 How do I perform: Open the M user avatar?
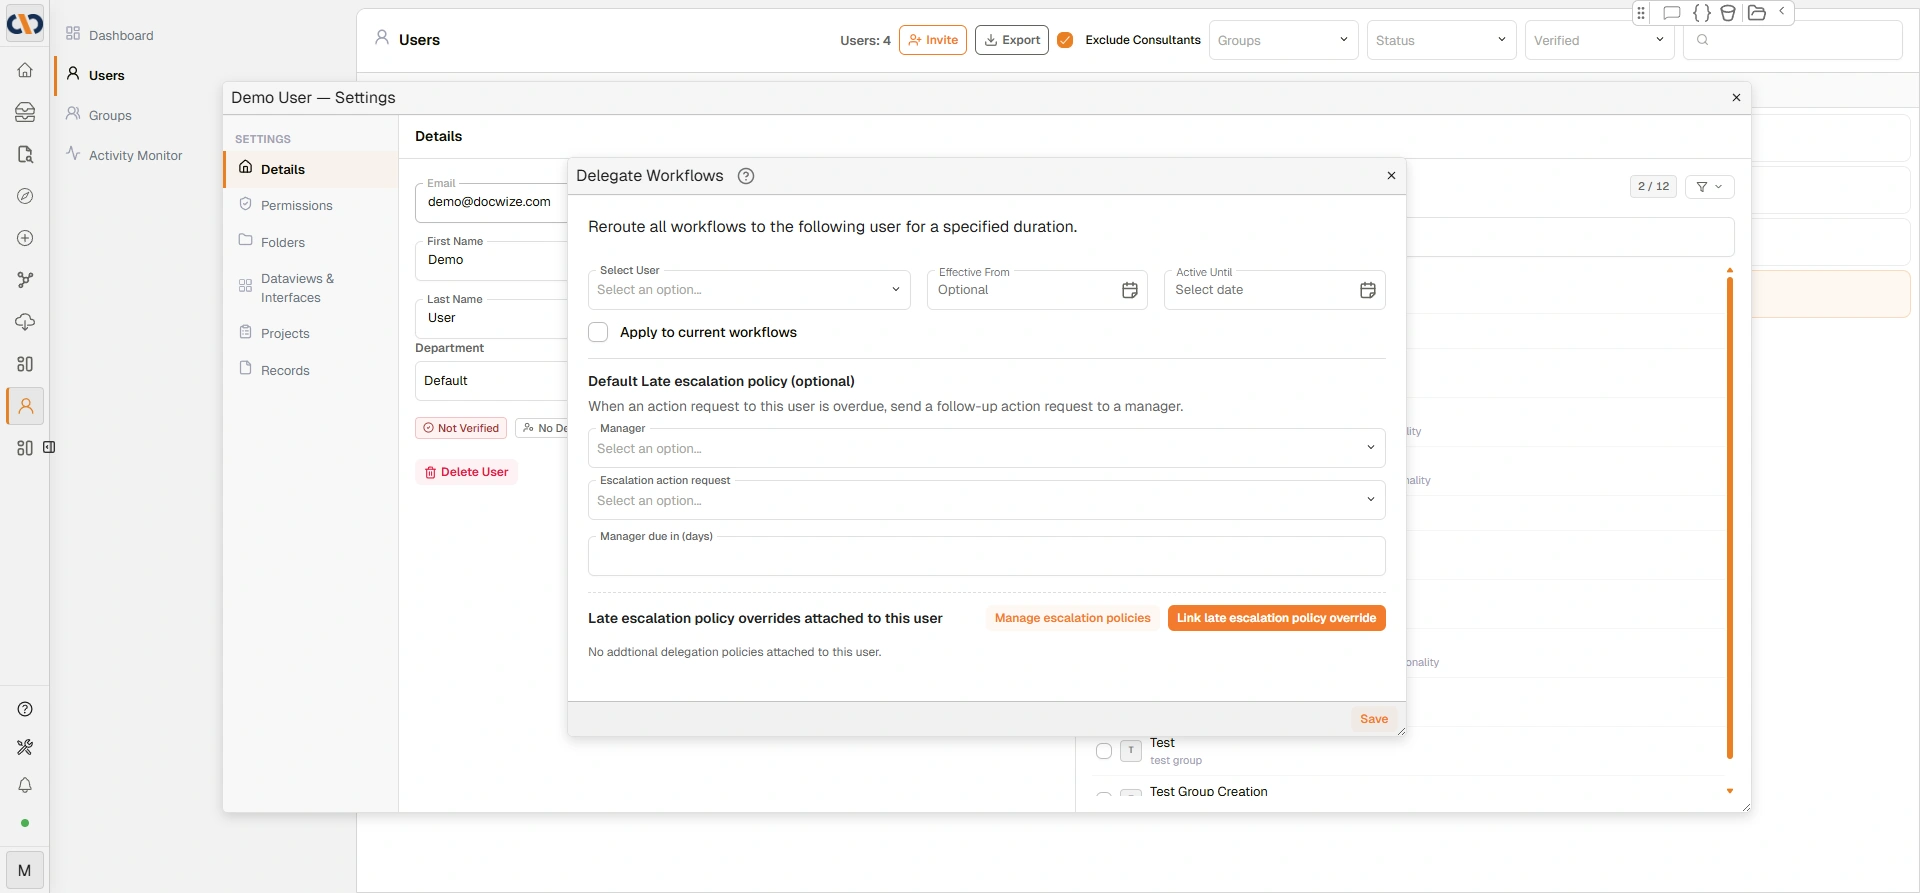[25, 870]
